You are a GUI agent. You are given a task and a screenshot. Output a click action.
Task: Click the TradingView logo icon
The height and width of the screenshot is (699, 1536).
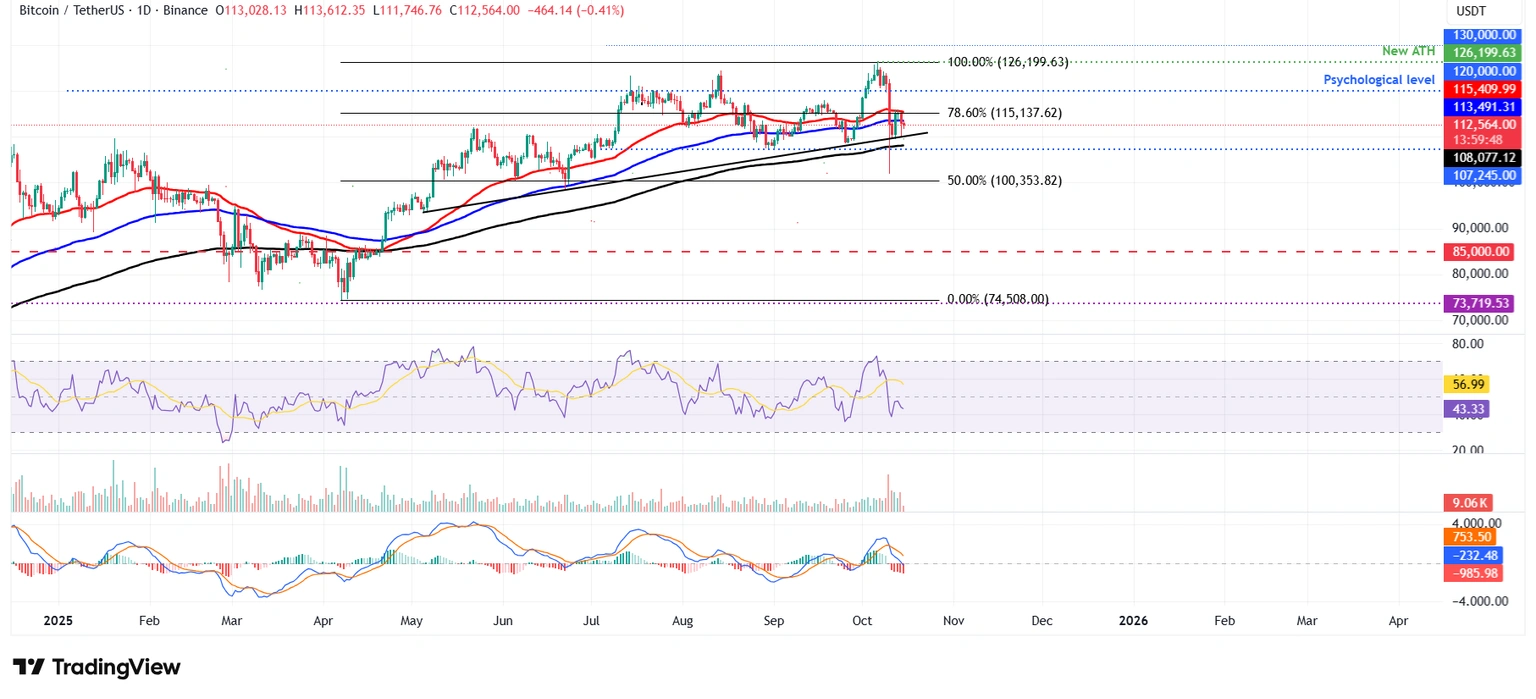(x=28, y=667)
